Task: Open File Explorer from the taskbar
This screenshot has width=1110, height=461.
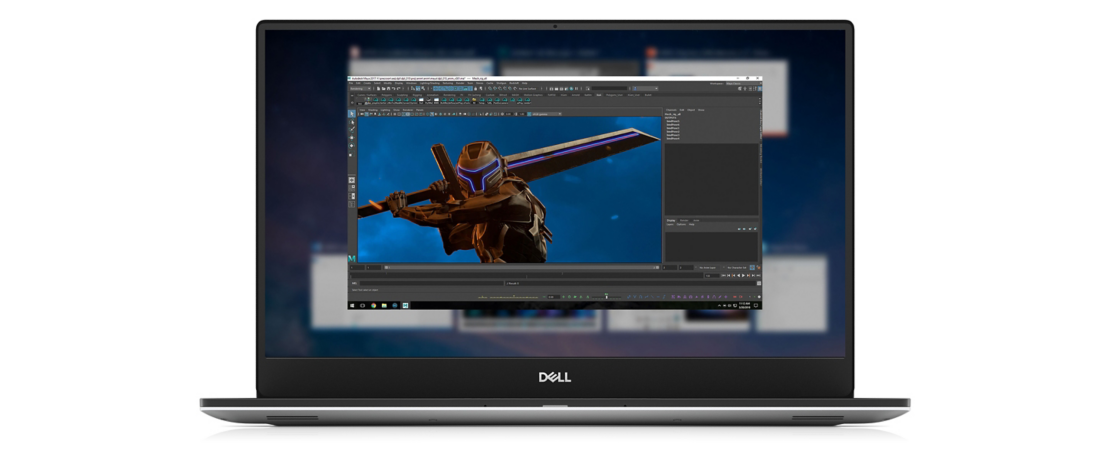Action: (x=384, y=305)
